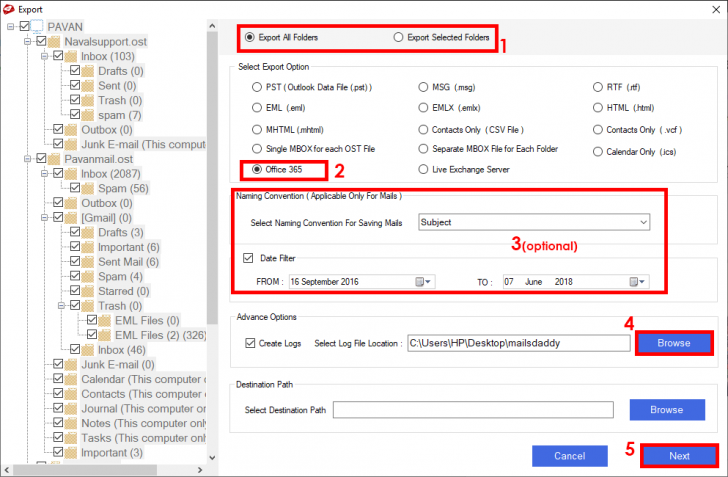
Task: Choose MSG export format
Action: 423,87
